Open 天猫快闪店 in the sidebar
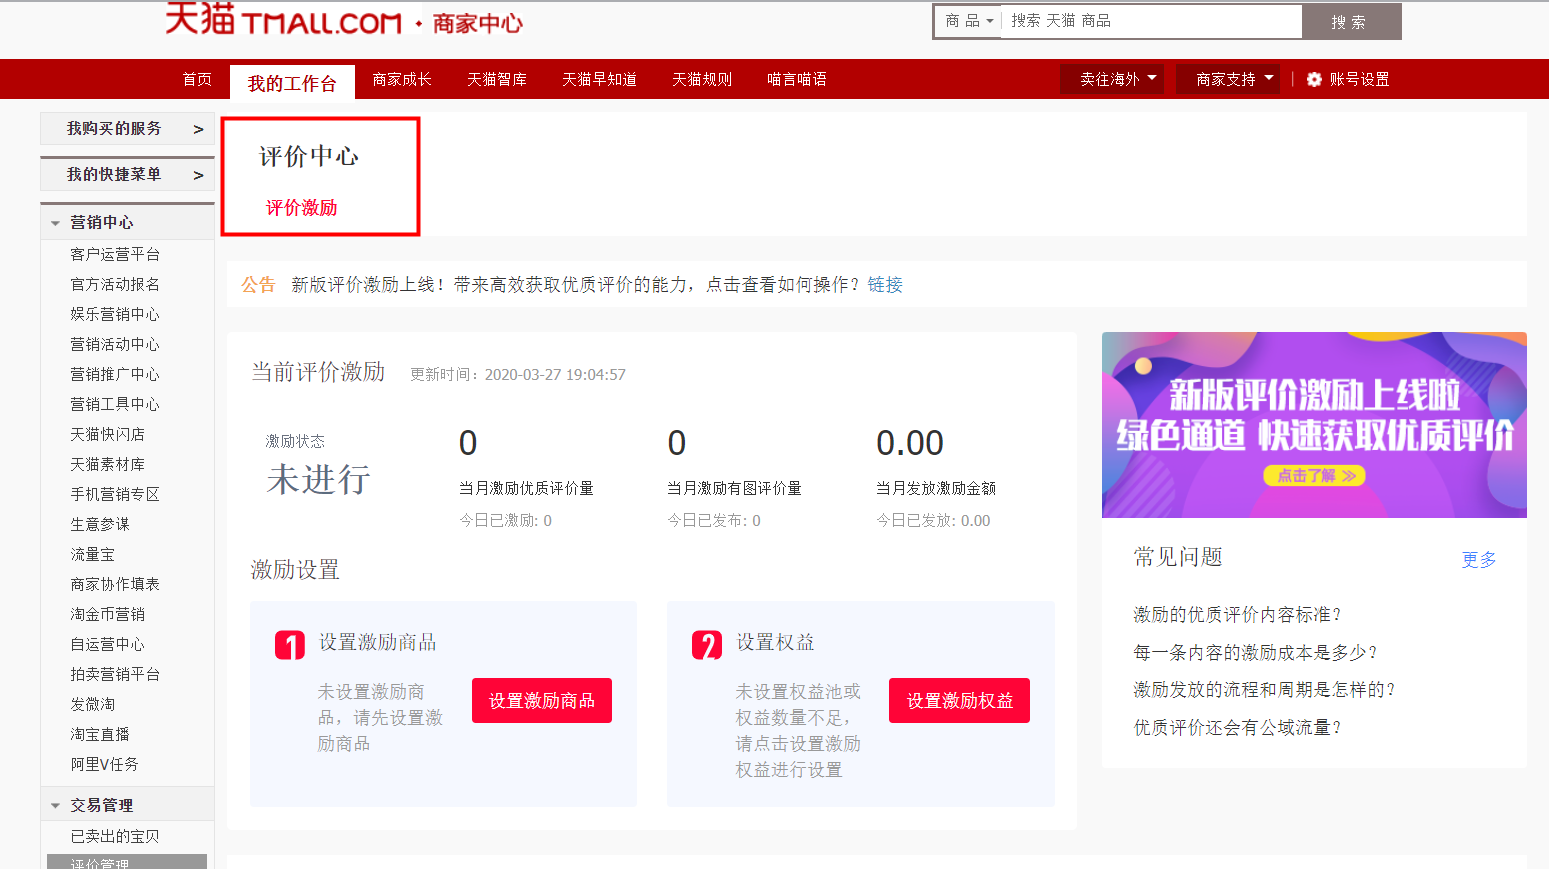This screenshot has height=869, width=1549. (107, 434)
